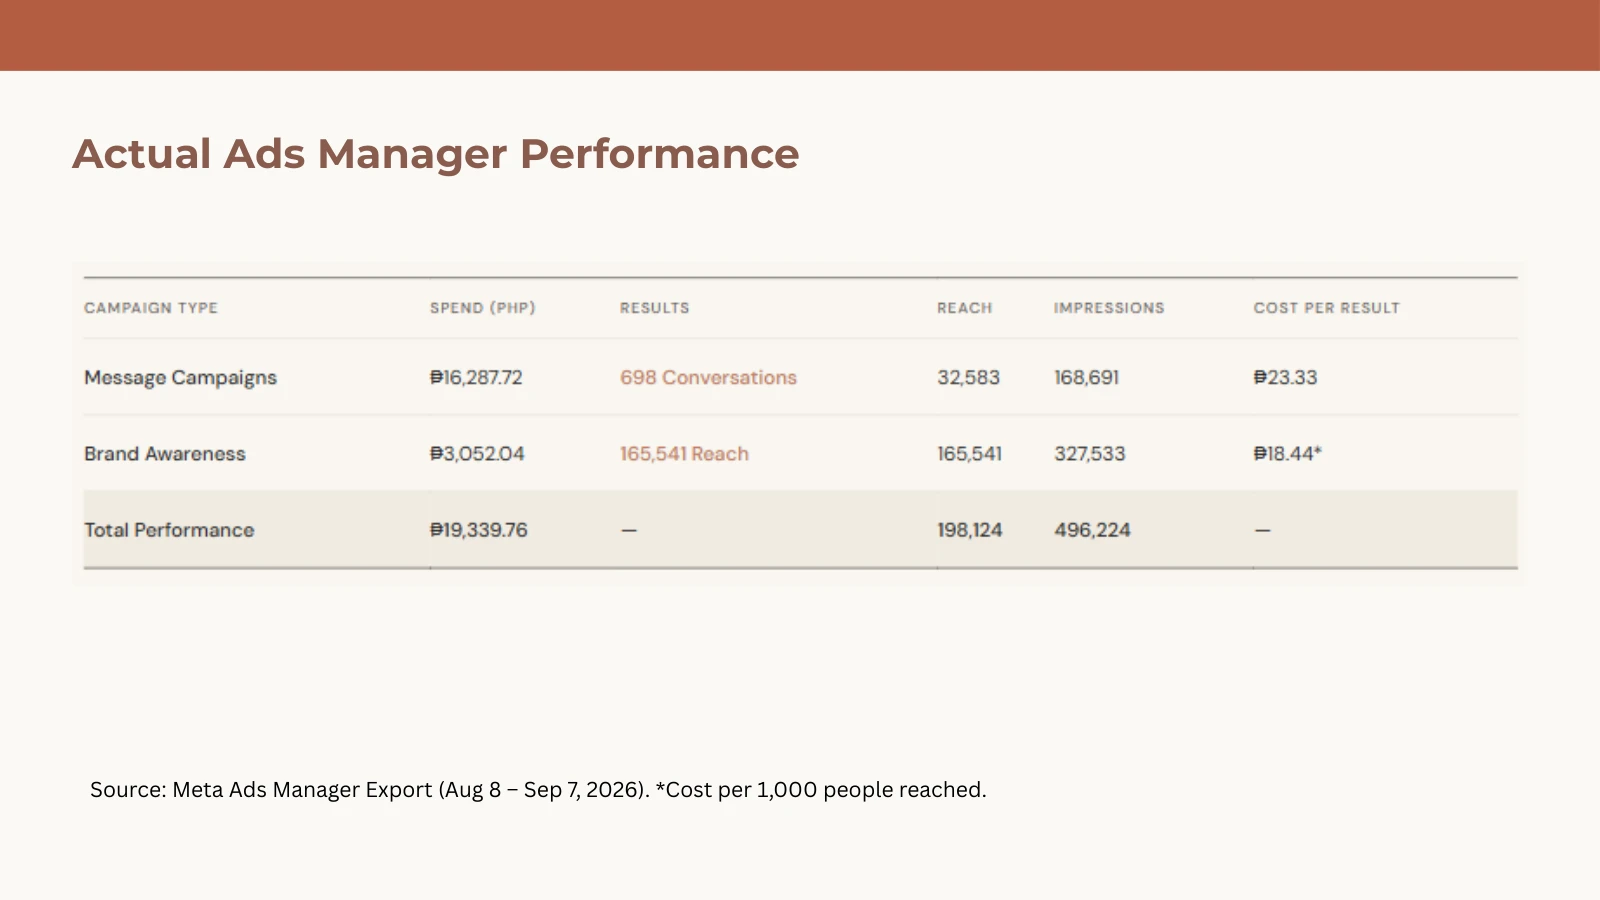1600x900 pixels.
Task: Click the terracotta header banner
Action: coord(800,35)
